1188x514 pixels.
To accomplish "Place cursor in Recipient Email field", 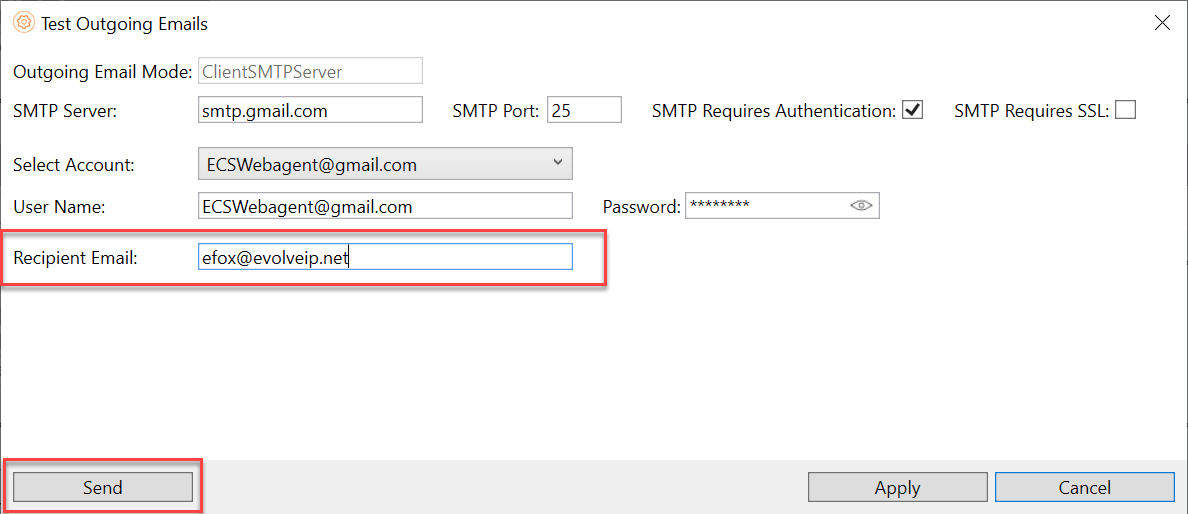I will (x=385, y=257).
